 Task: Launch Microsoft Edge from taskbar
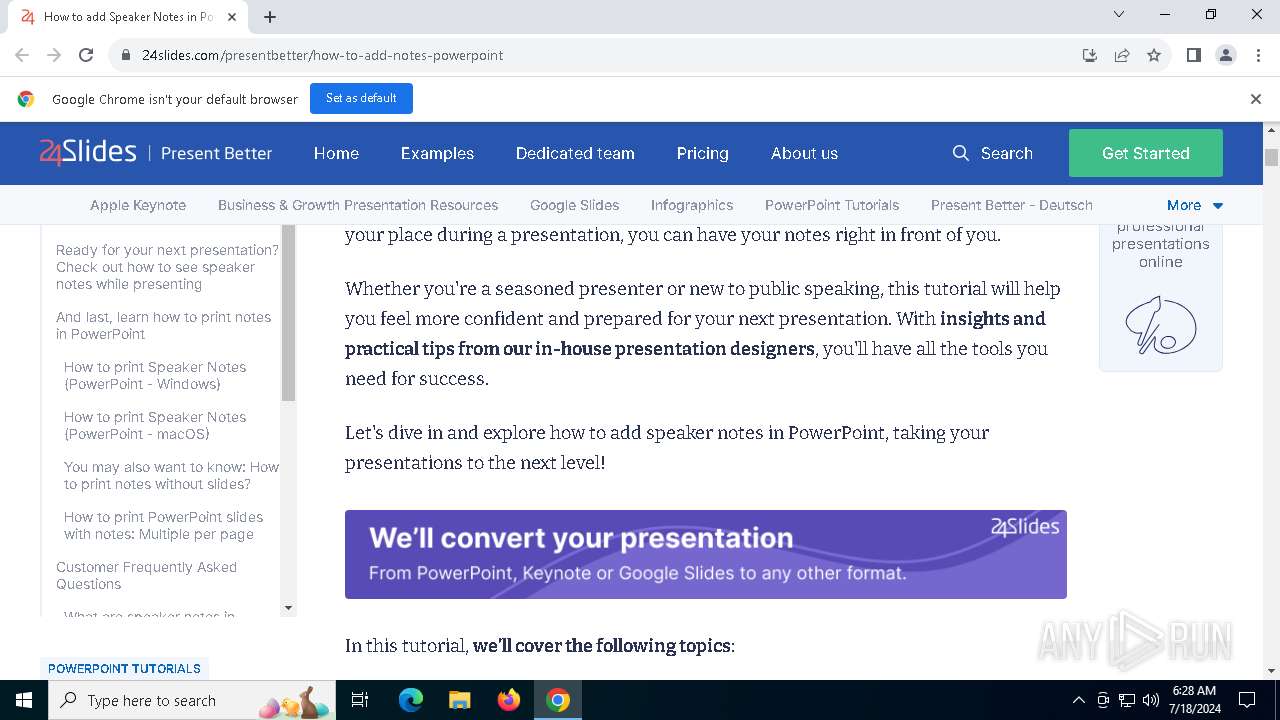click(411, 700)
